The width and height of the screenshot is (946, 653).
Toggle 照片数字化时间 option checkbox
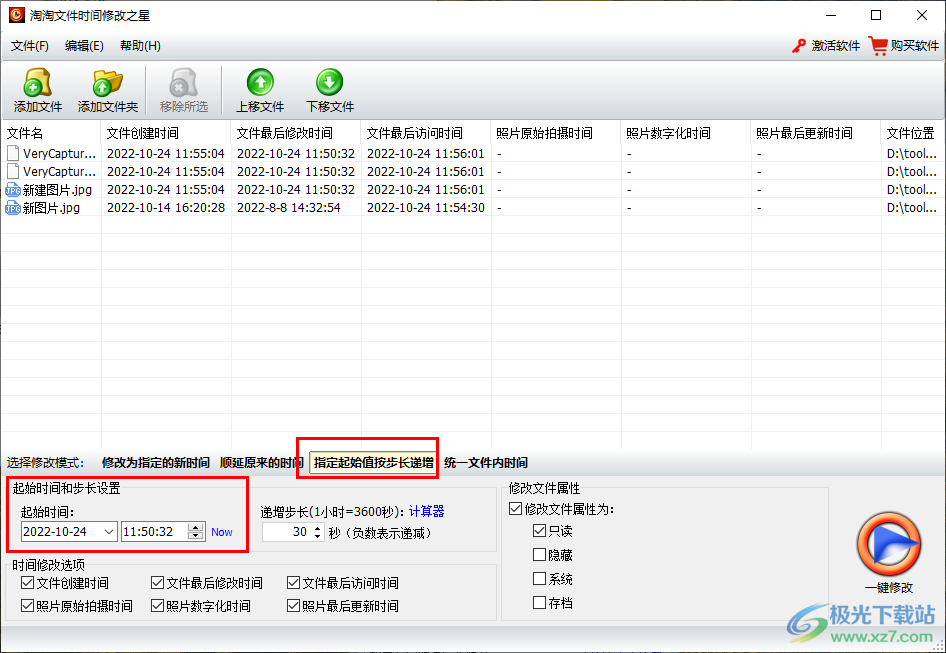[x=157, y=605]
